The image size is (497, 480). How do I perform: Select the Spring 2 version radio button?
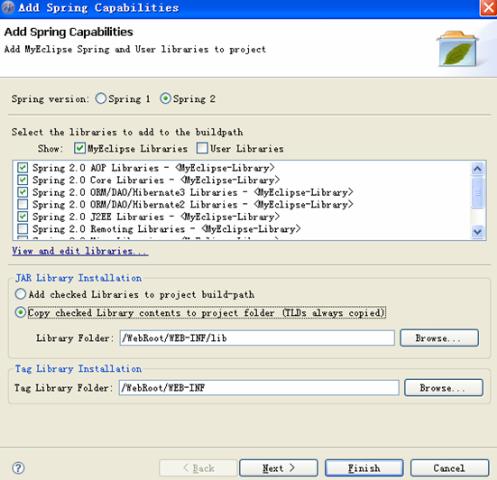165,98
